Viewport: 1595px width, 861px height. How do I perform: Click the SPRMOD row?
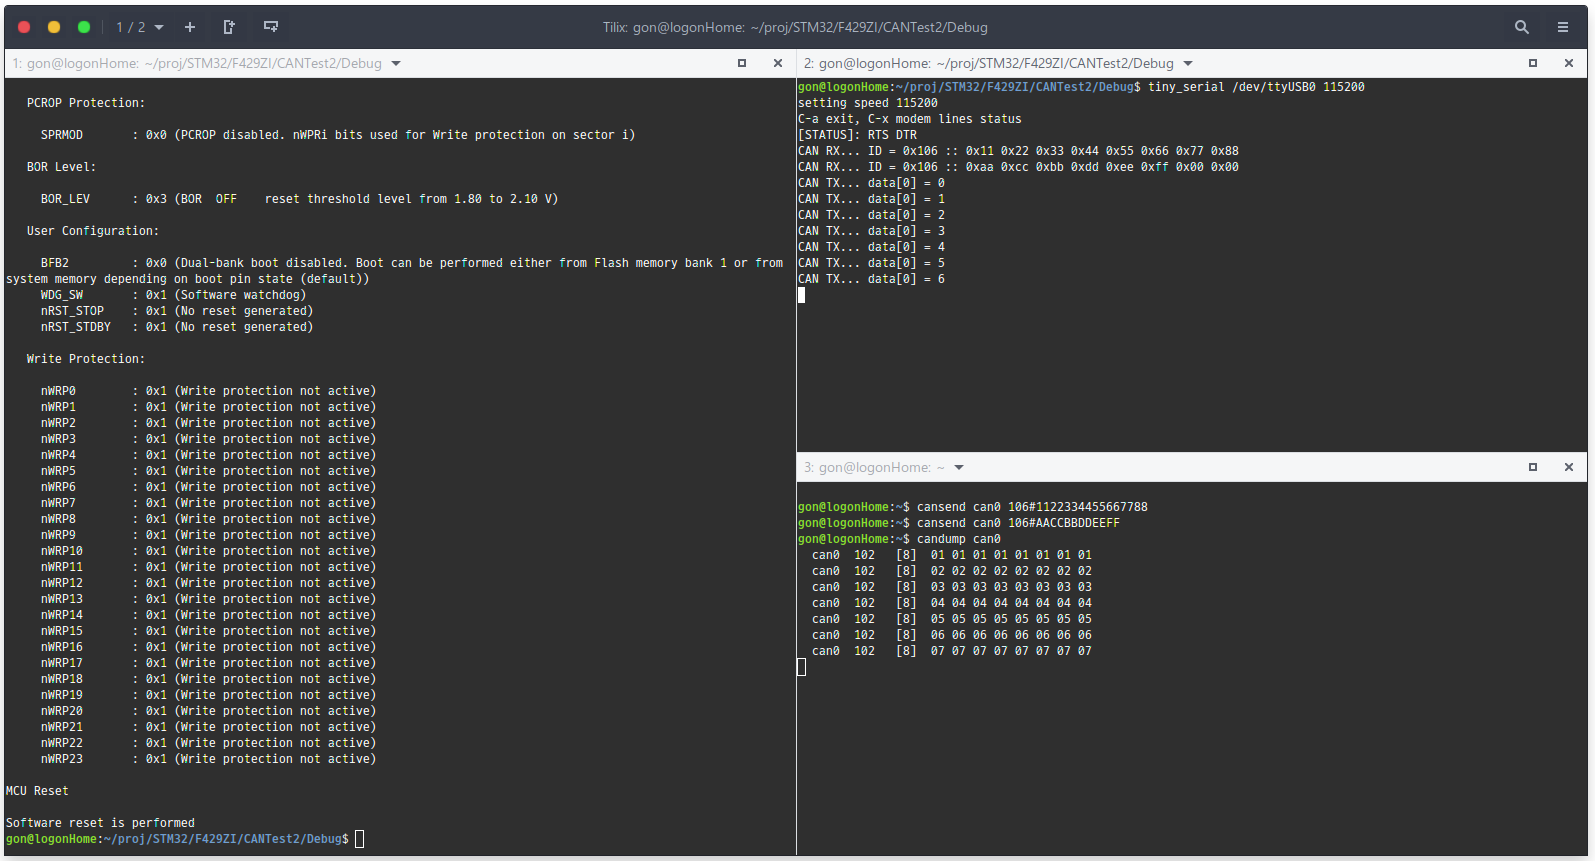(338, 135)
